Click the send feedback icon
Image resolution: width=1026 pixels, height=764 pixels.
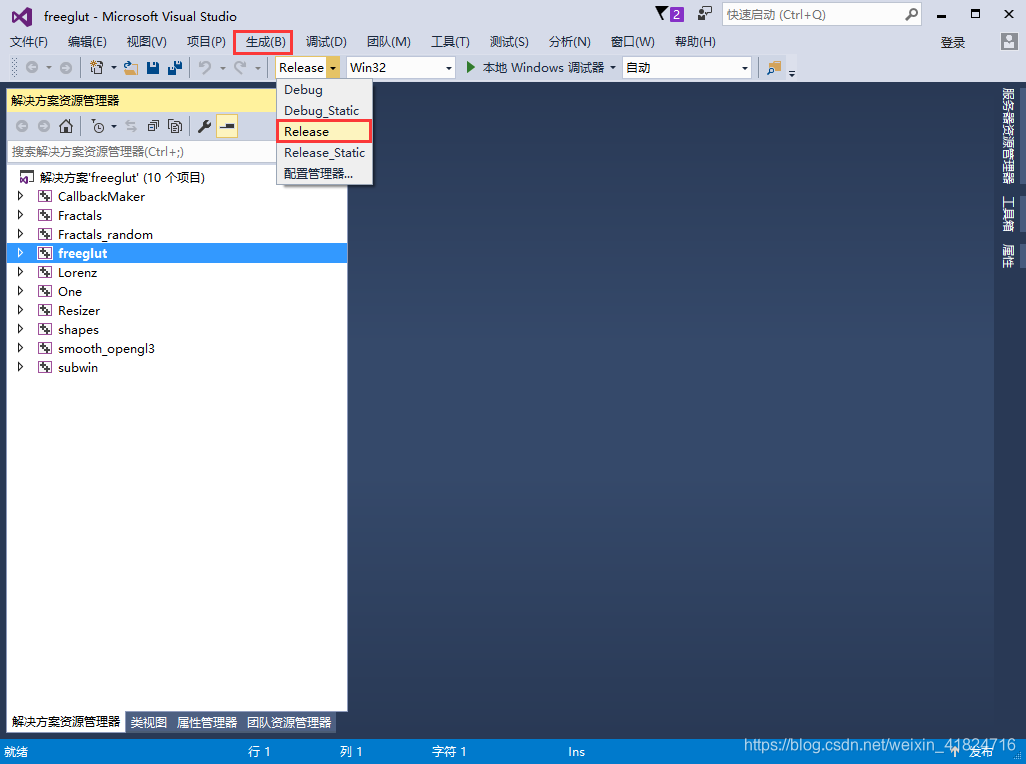705,14
